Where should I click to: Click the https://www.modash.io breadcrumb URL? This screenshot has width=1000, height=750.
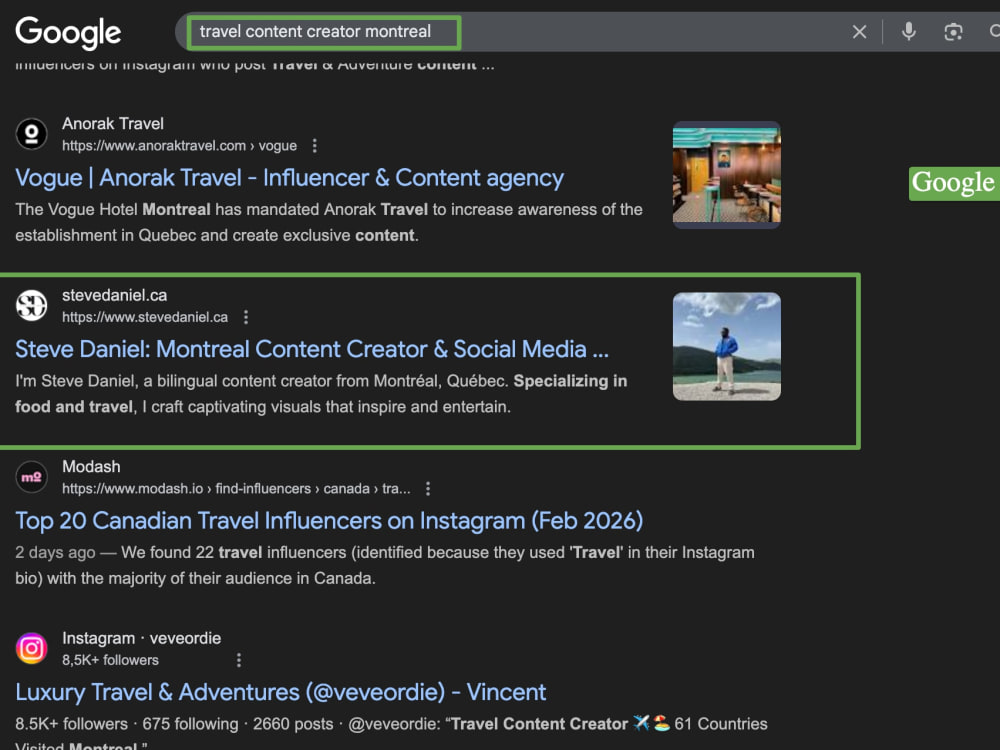(x=236, y=489)
